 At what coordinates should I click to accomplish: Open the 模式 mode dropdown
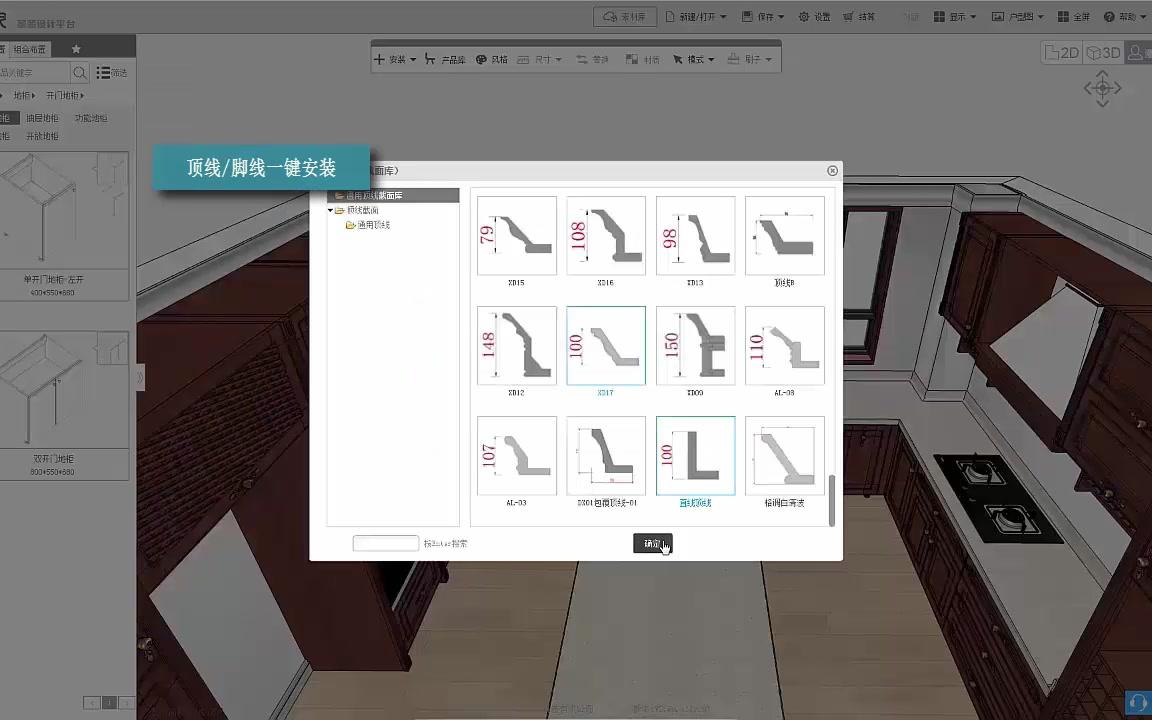coord(695,59)
